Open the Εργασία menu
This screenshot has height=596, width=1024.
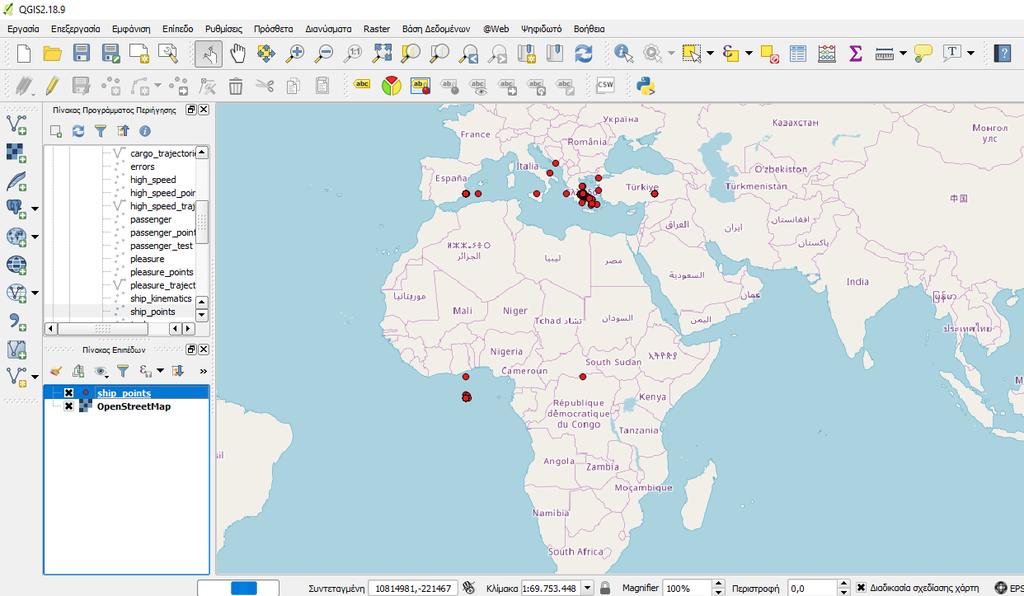(23, 29)
